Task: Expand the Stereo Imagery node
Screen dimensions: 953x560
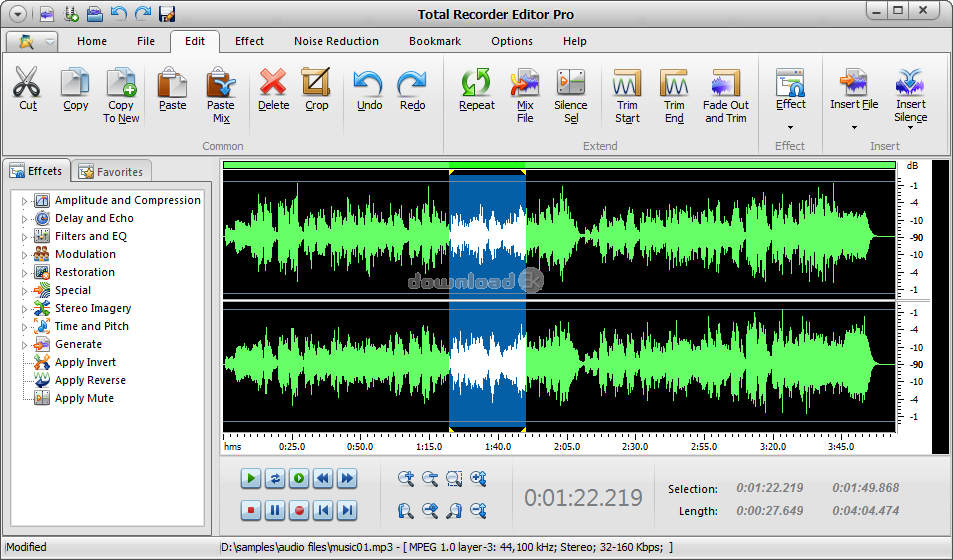Action: (24, 309)
